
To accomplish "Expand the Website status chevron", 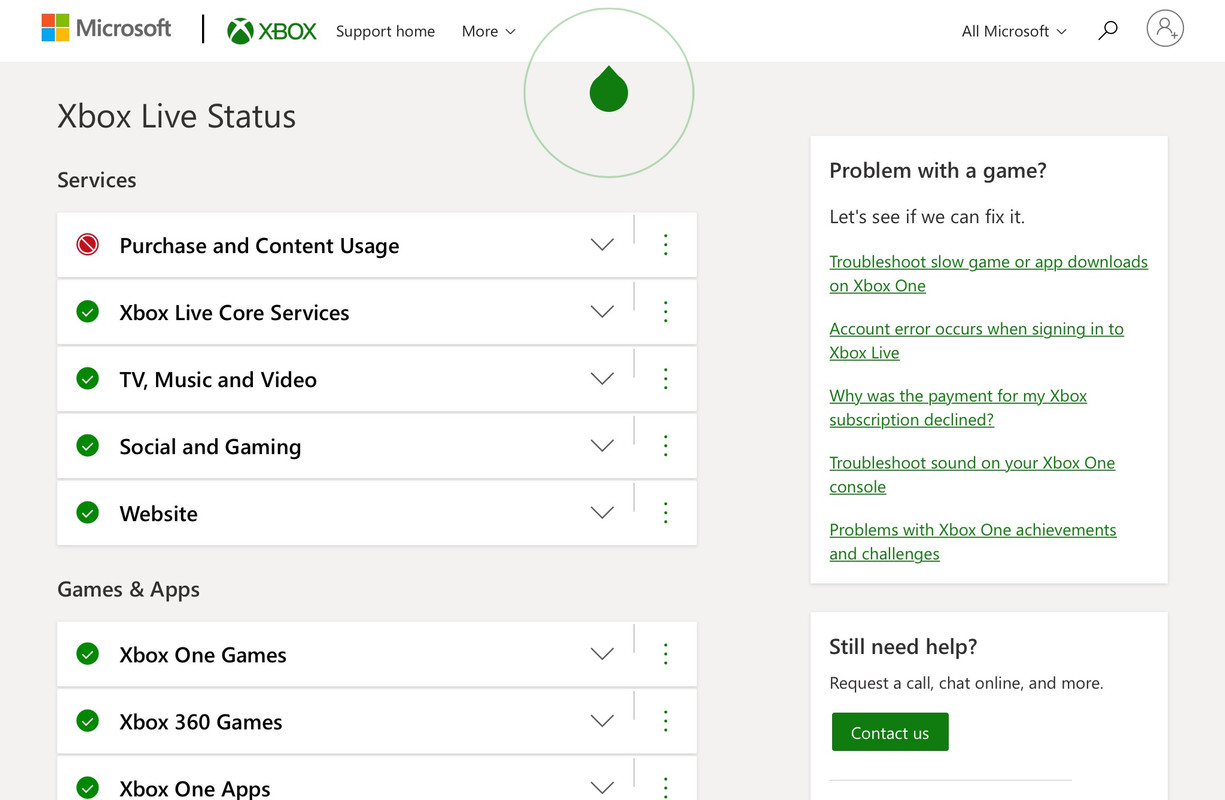I will (x=602, y=513).
